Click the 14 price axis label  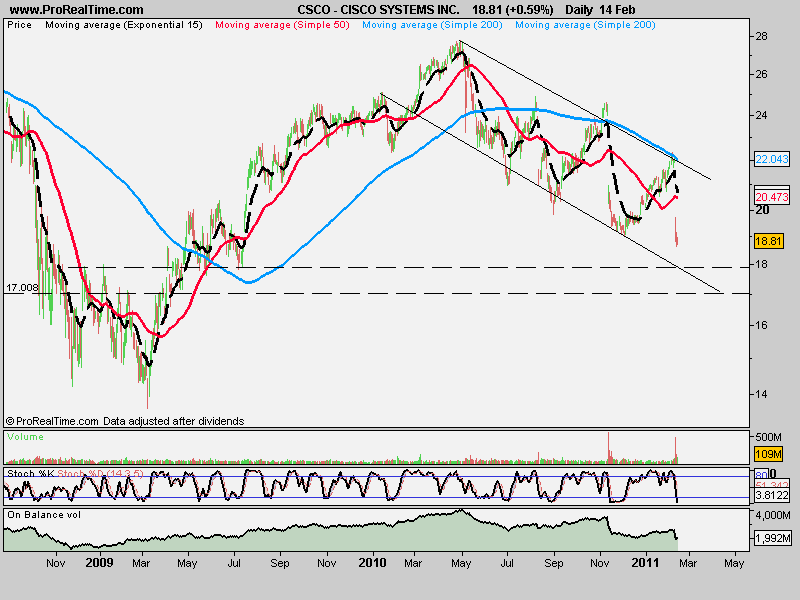coord(762,394)
